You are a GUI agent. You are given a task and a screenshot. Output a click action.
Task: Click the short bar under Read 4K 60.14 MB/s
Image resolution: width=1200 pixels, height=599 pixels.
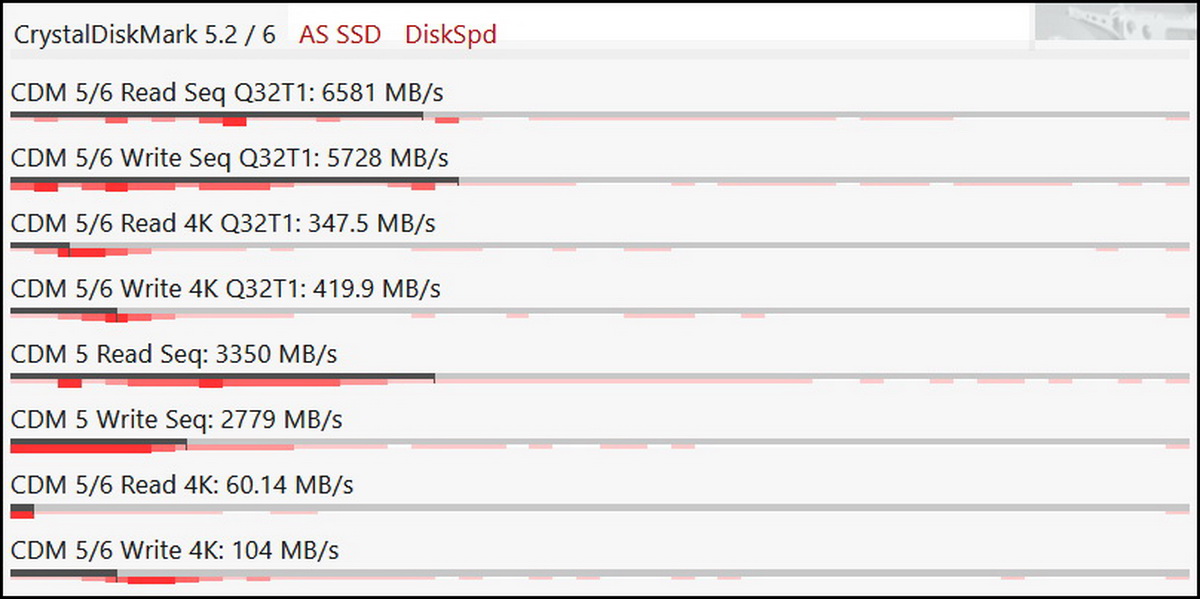(22, 510)
